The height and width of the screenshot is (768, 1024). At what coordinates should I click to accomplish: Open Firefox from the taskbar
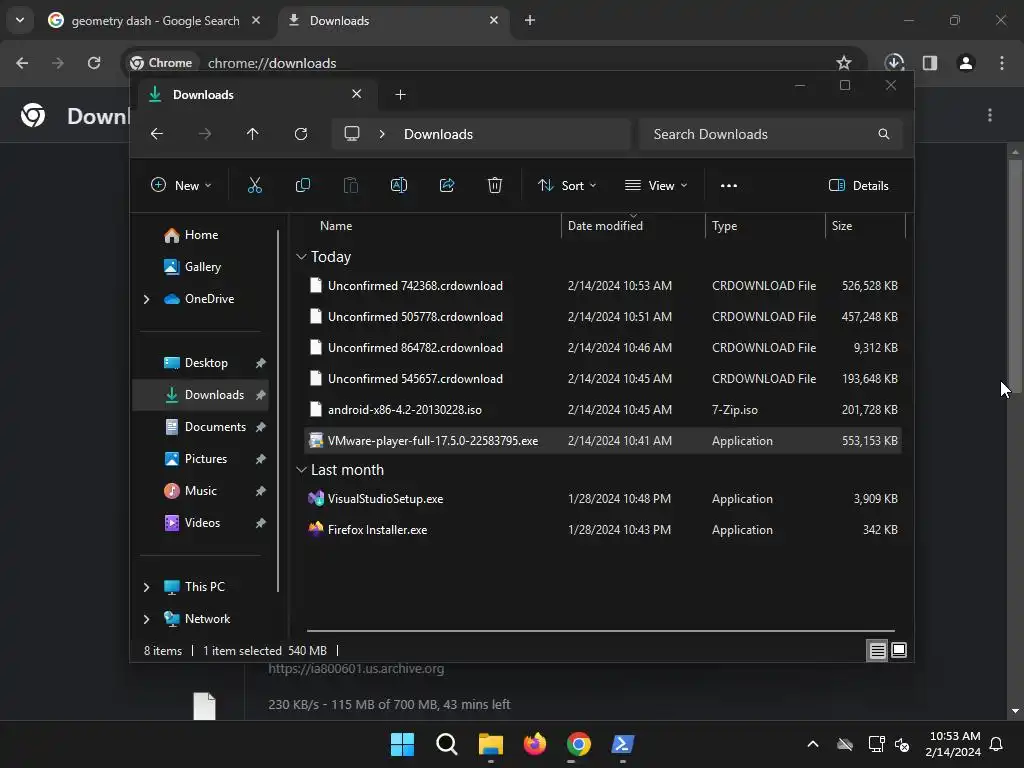(x=535, y=744)
